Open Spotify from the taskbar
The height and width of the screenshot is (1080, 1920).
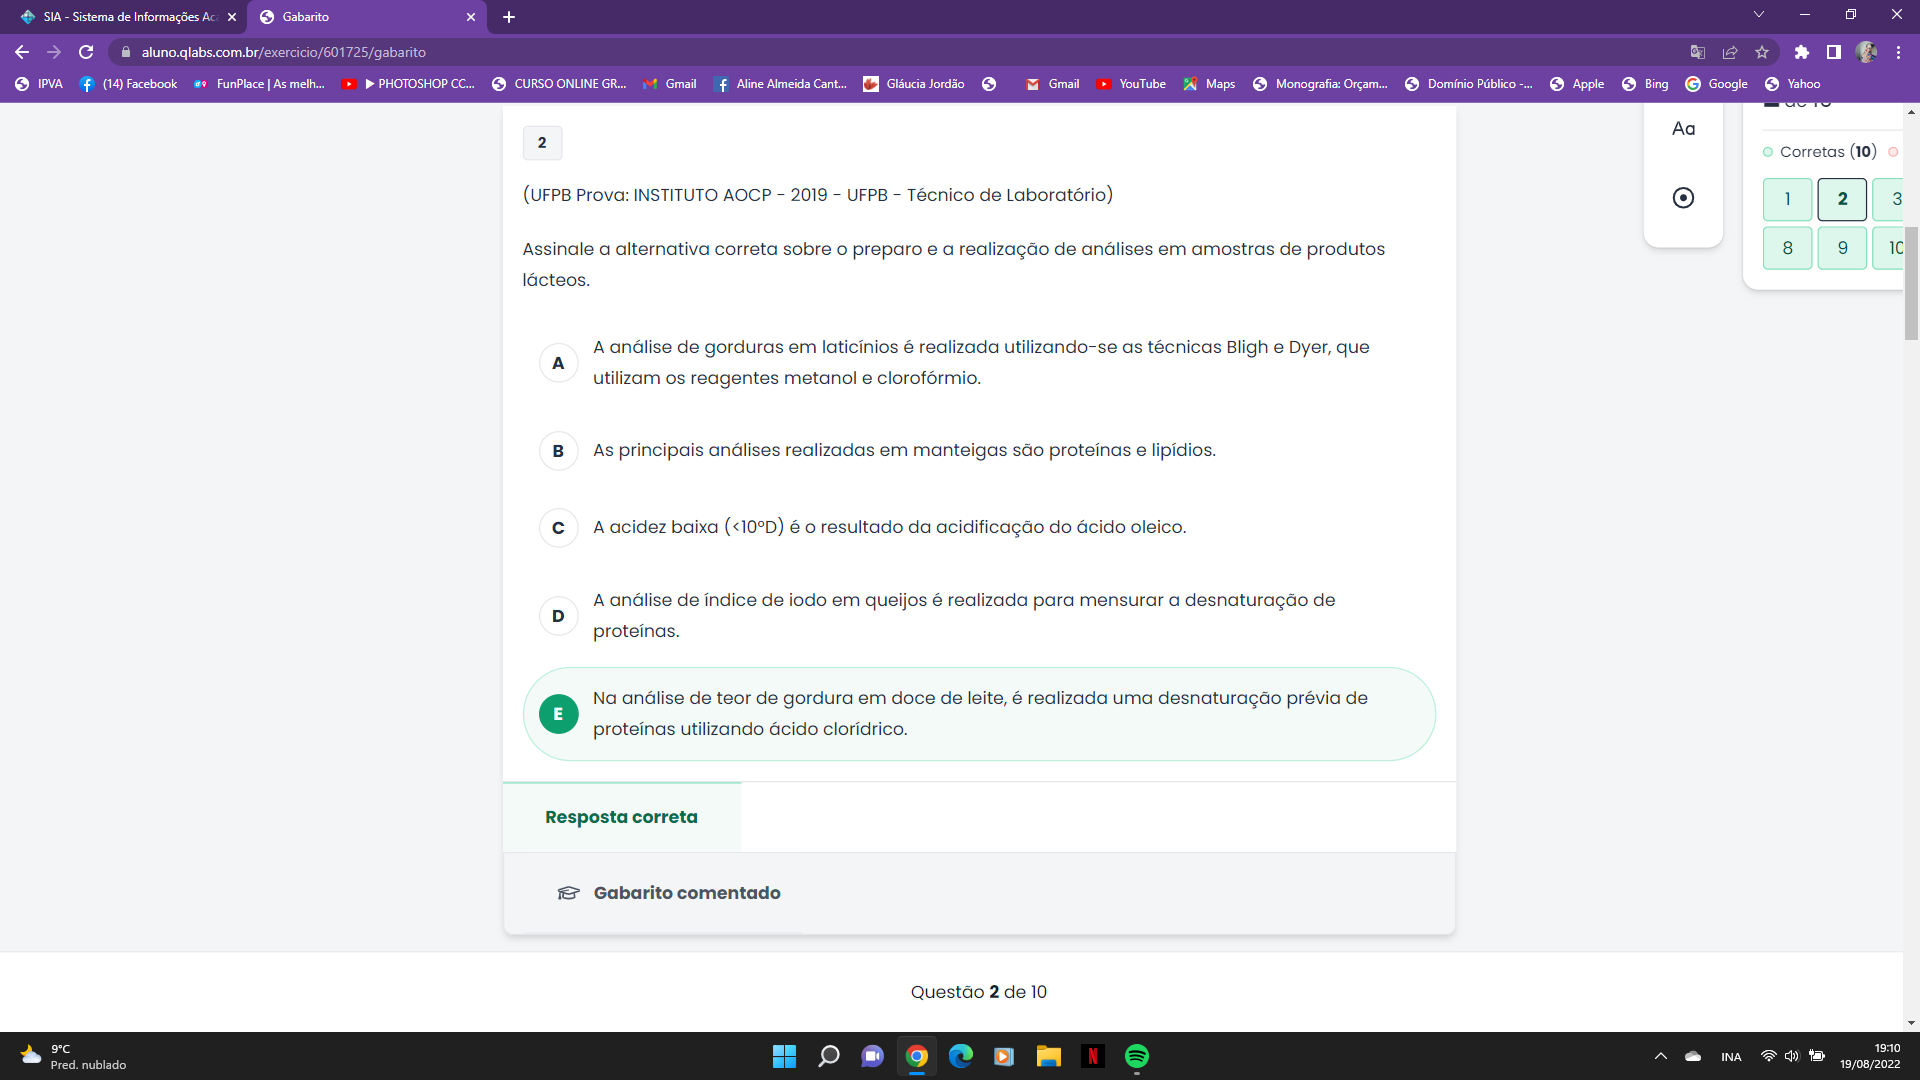click(x=1136, y=1056)
